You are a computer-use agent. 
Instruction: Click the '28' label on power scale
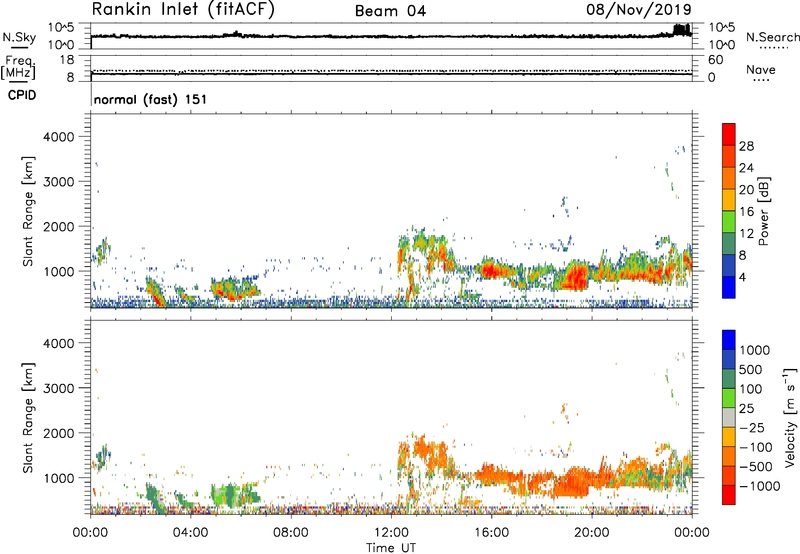tap(746, 146)
